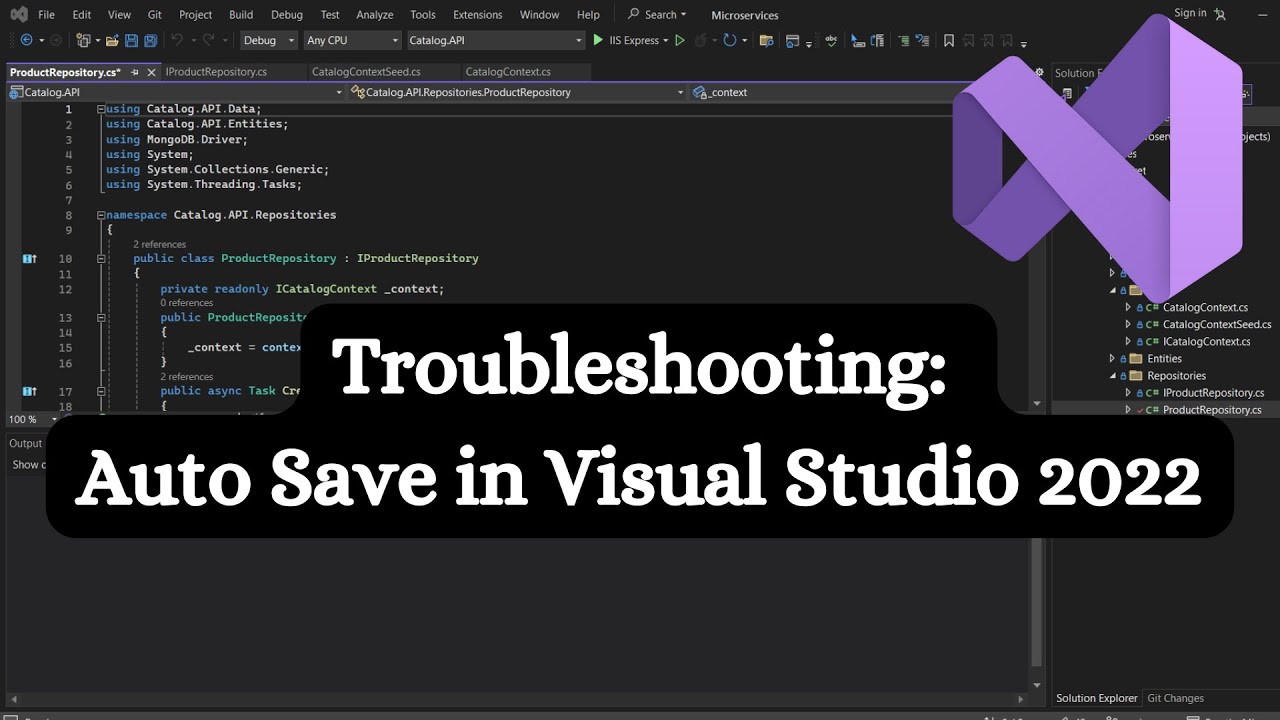Viewport: 1280px width, 720px height.
Task: Click the 2 references CodeLens above the class
Action: 160,244
